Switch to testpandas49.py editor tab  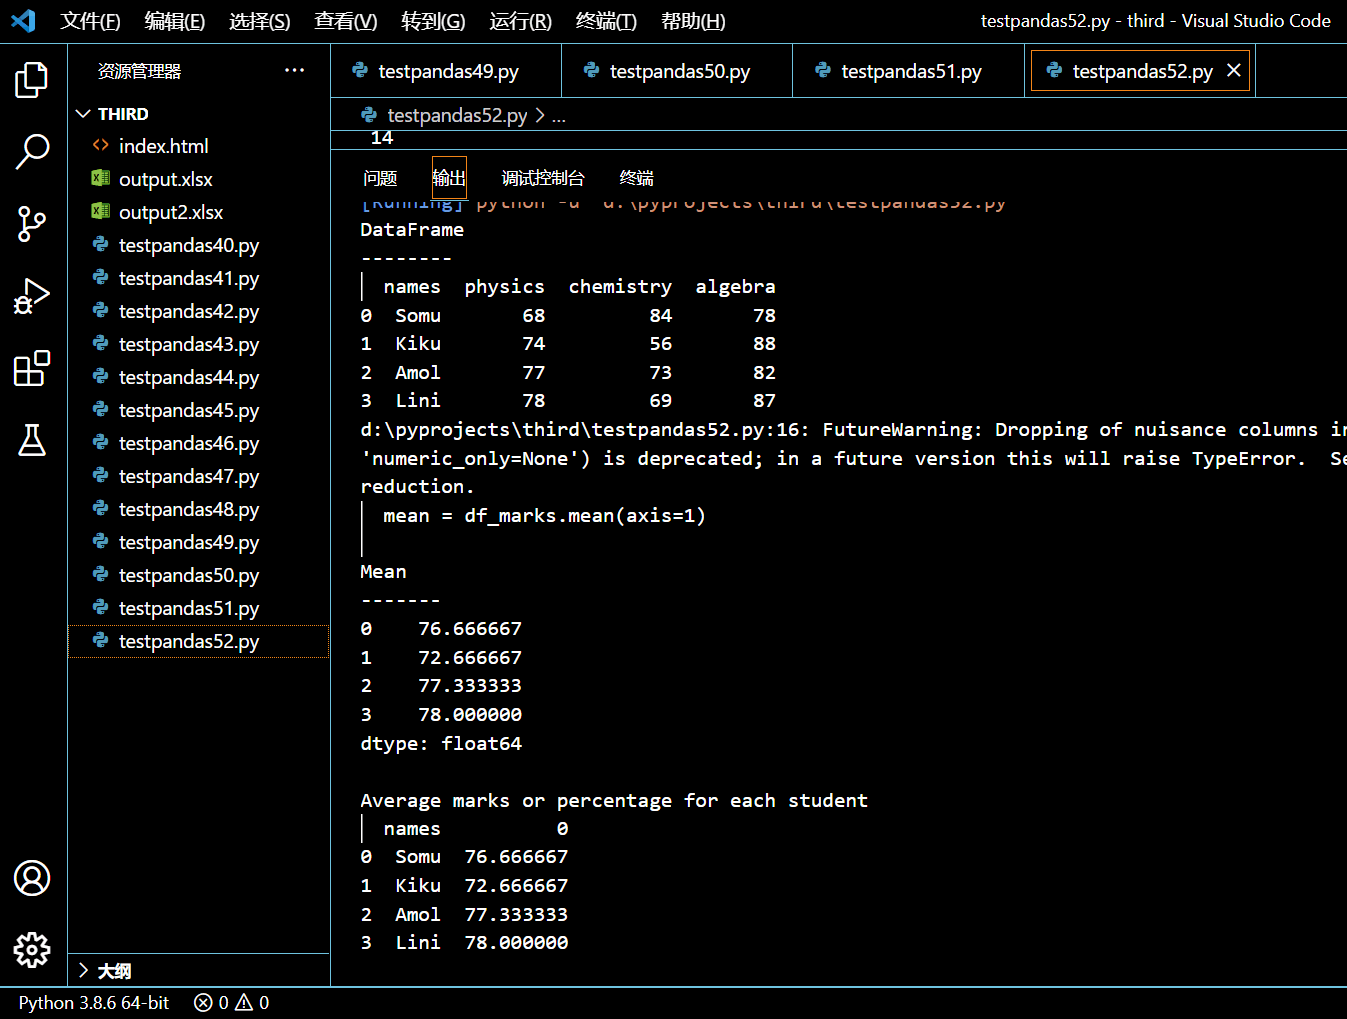(x=446, y=71)
